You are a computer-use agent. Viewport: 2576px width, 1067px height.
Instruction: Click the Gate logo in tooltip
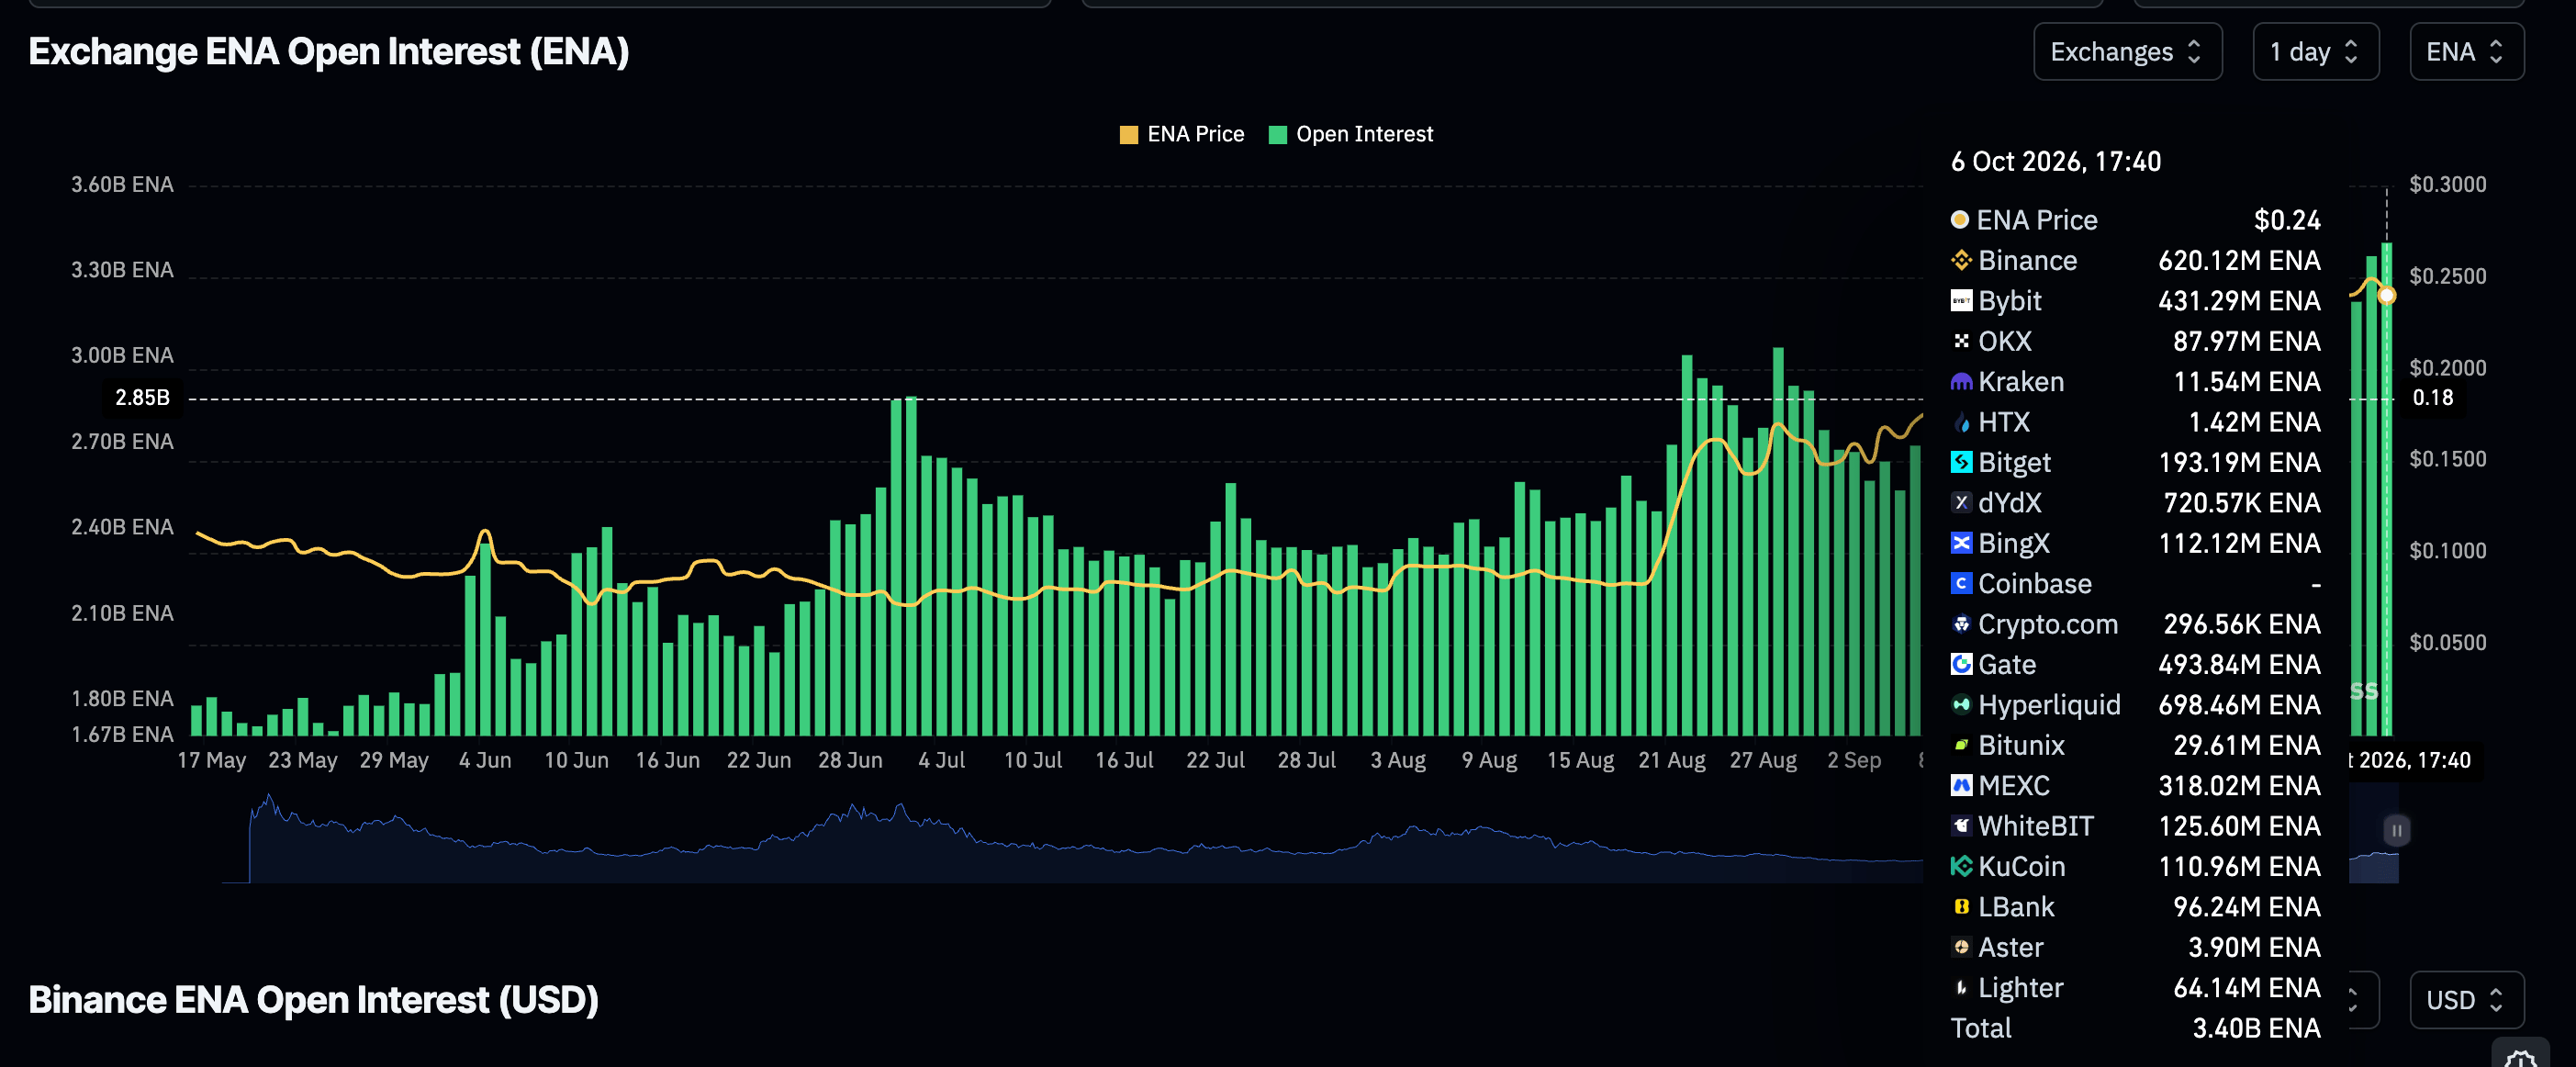(x=1961, y=664)
